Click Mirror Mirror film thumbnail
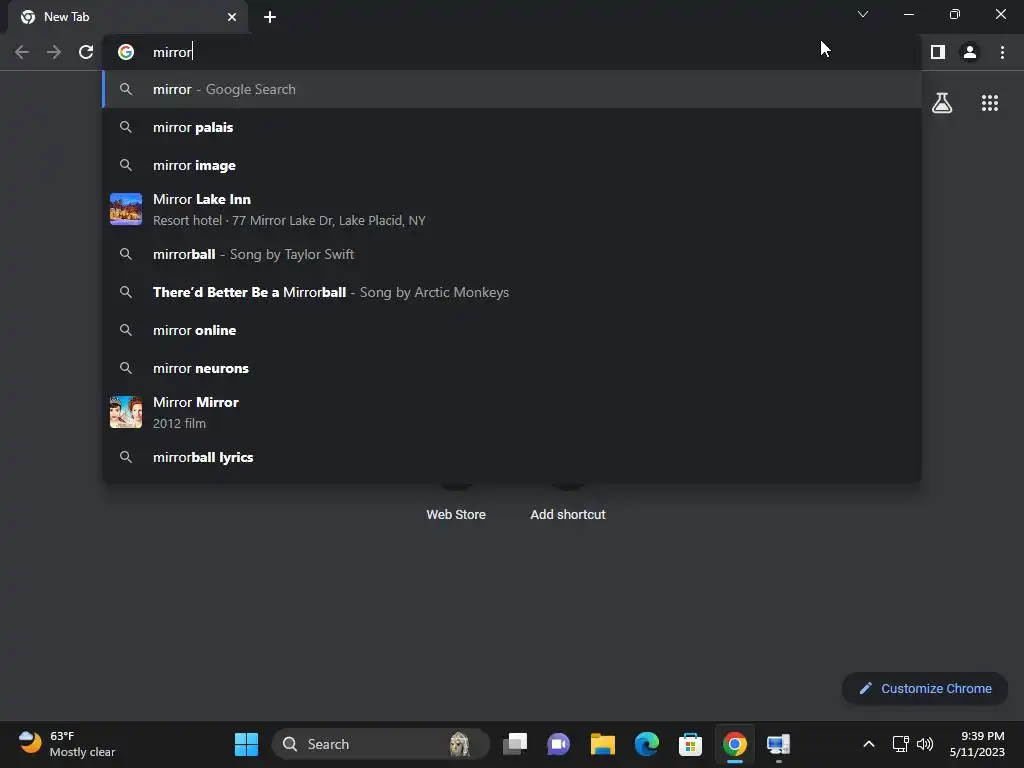This screenshot has width=1024, height=768. point(126,412)
